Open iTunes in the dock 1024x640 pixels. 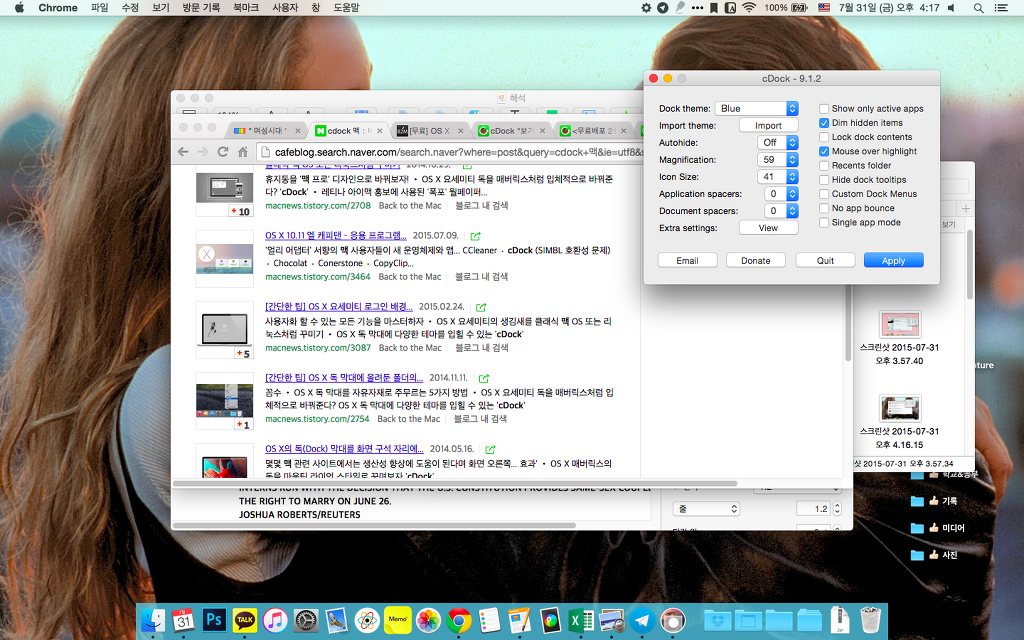coord(276,620)
